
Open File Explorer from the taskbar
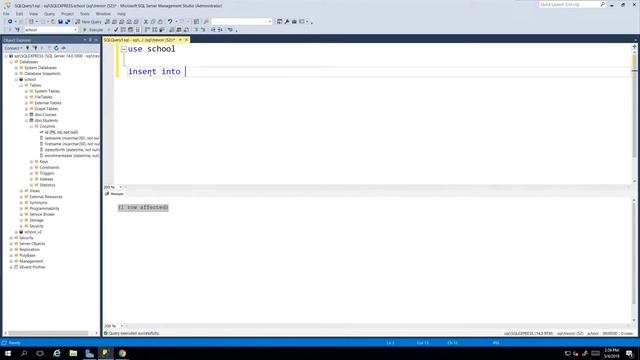(x=73, y=353)
